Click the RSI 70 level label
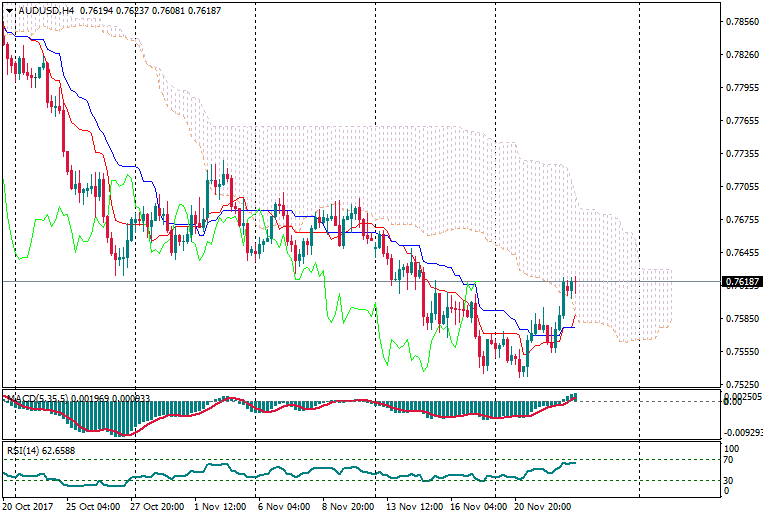This screenshot has height=518, width=763. click(x=730, y=460)
